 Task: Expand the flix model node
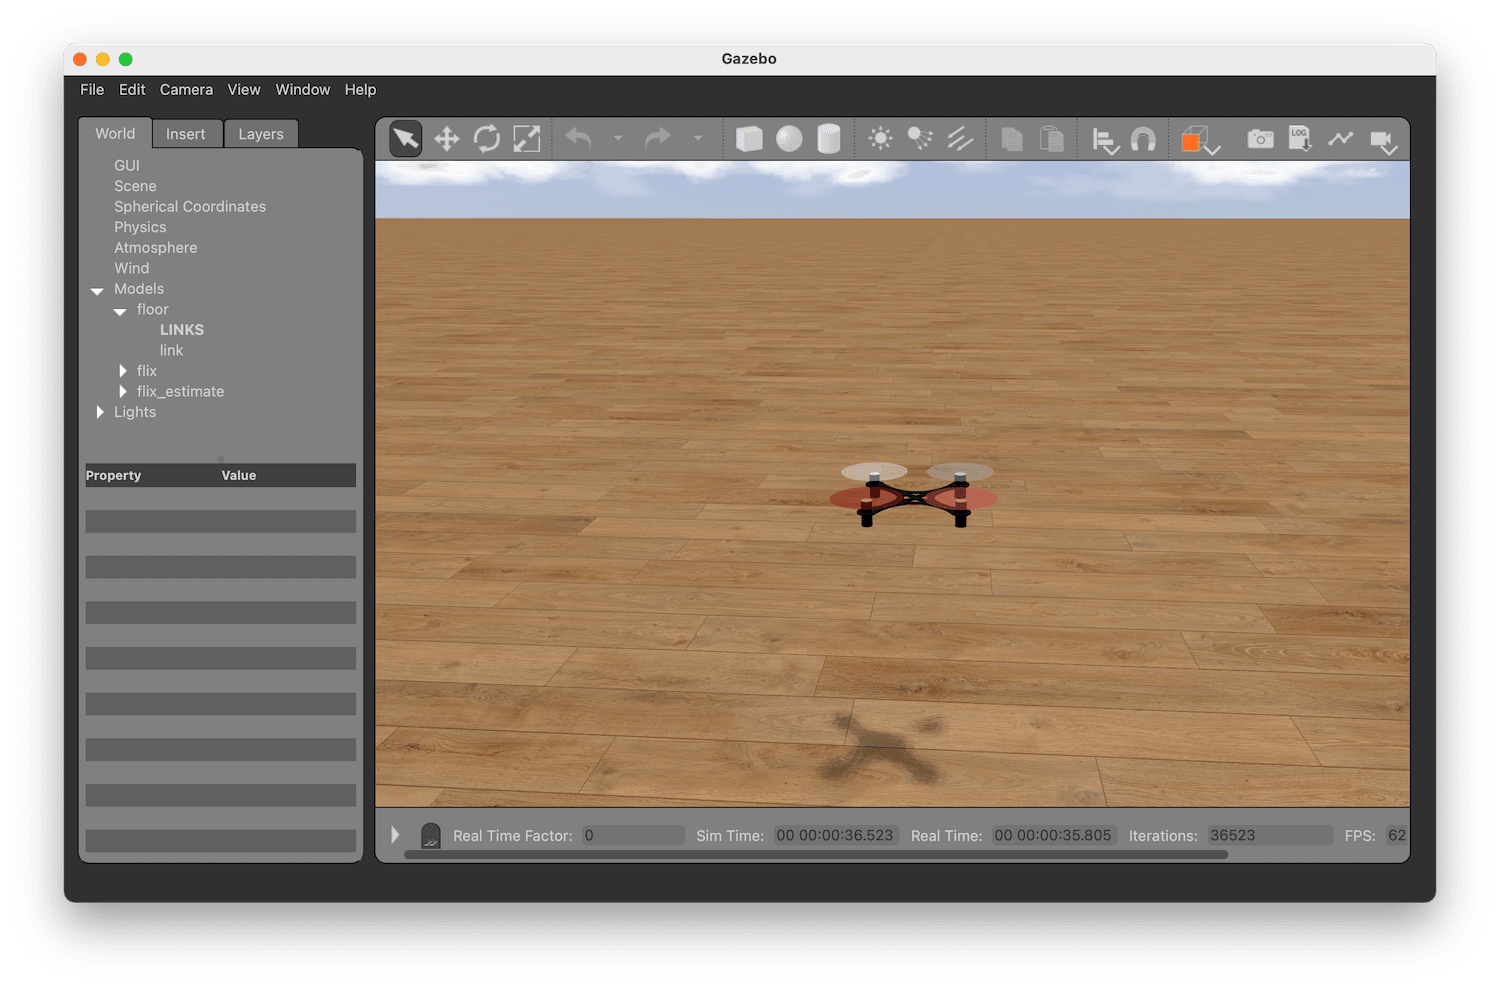[122, 370]
